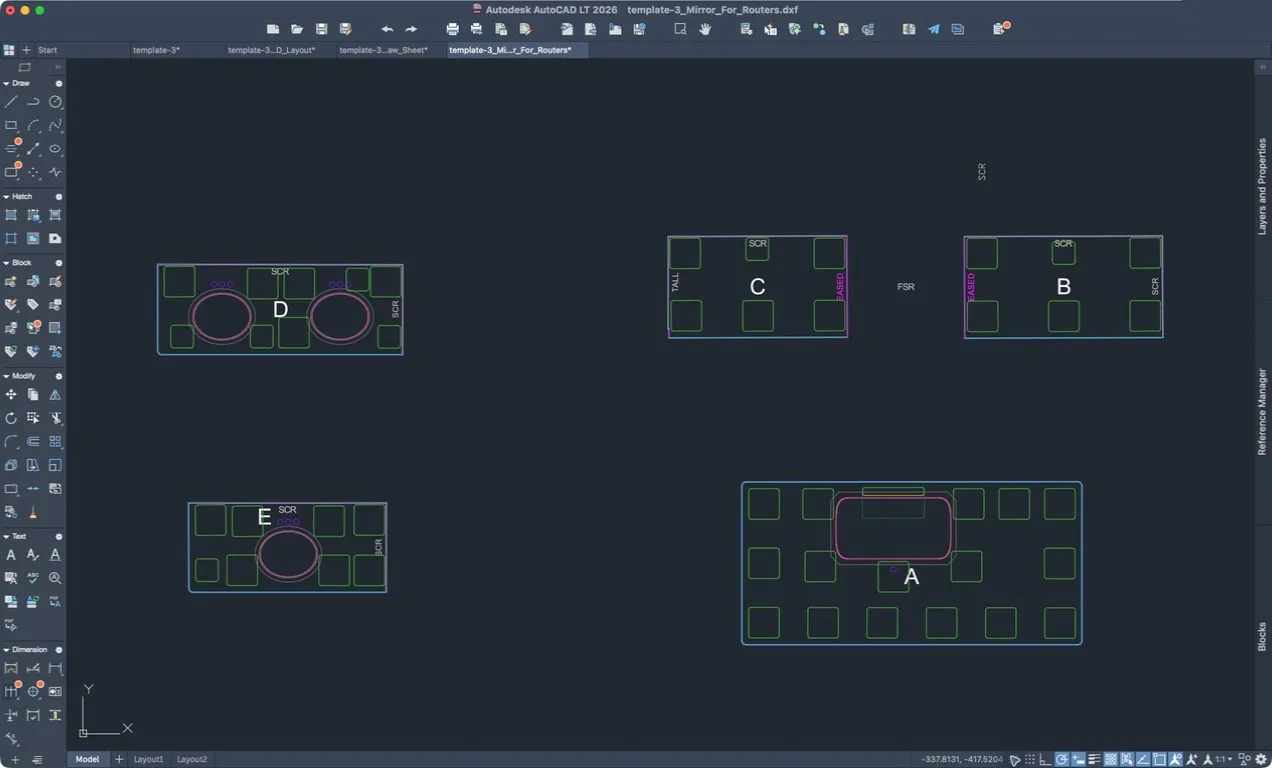Open status bar settings gear
This screenshot has height=768, width=1272.
[x=1261, y=759]
